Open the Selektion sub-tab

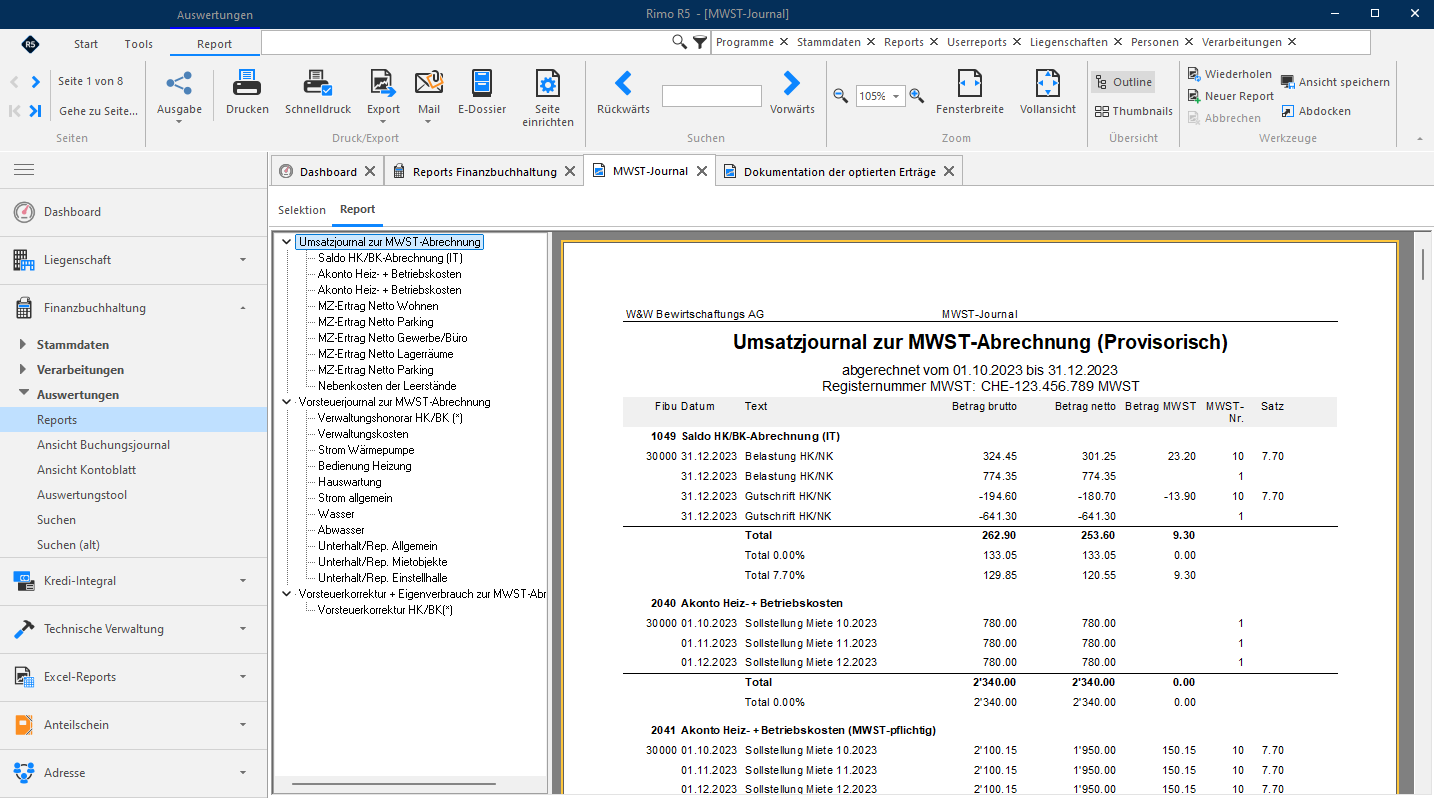click(x=302, y=210)
